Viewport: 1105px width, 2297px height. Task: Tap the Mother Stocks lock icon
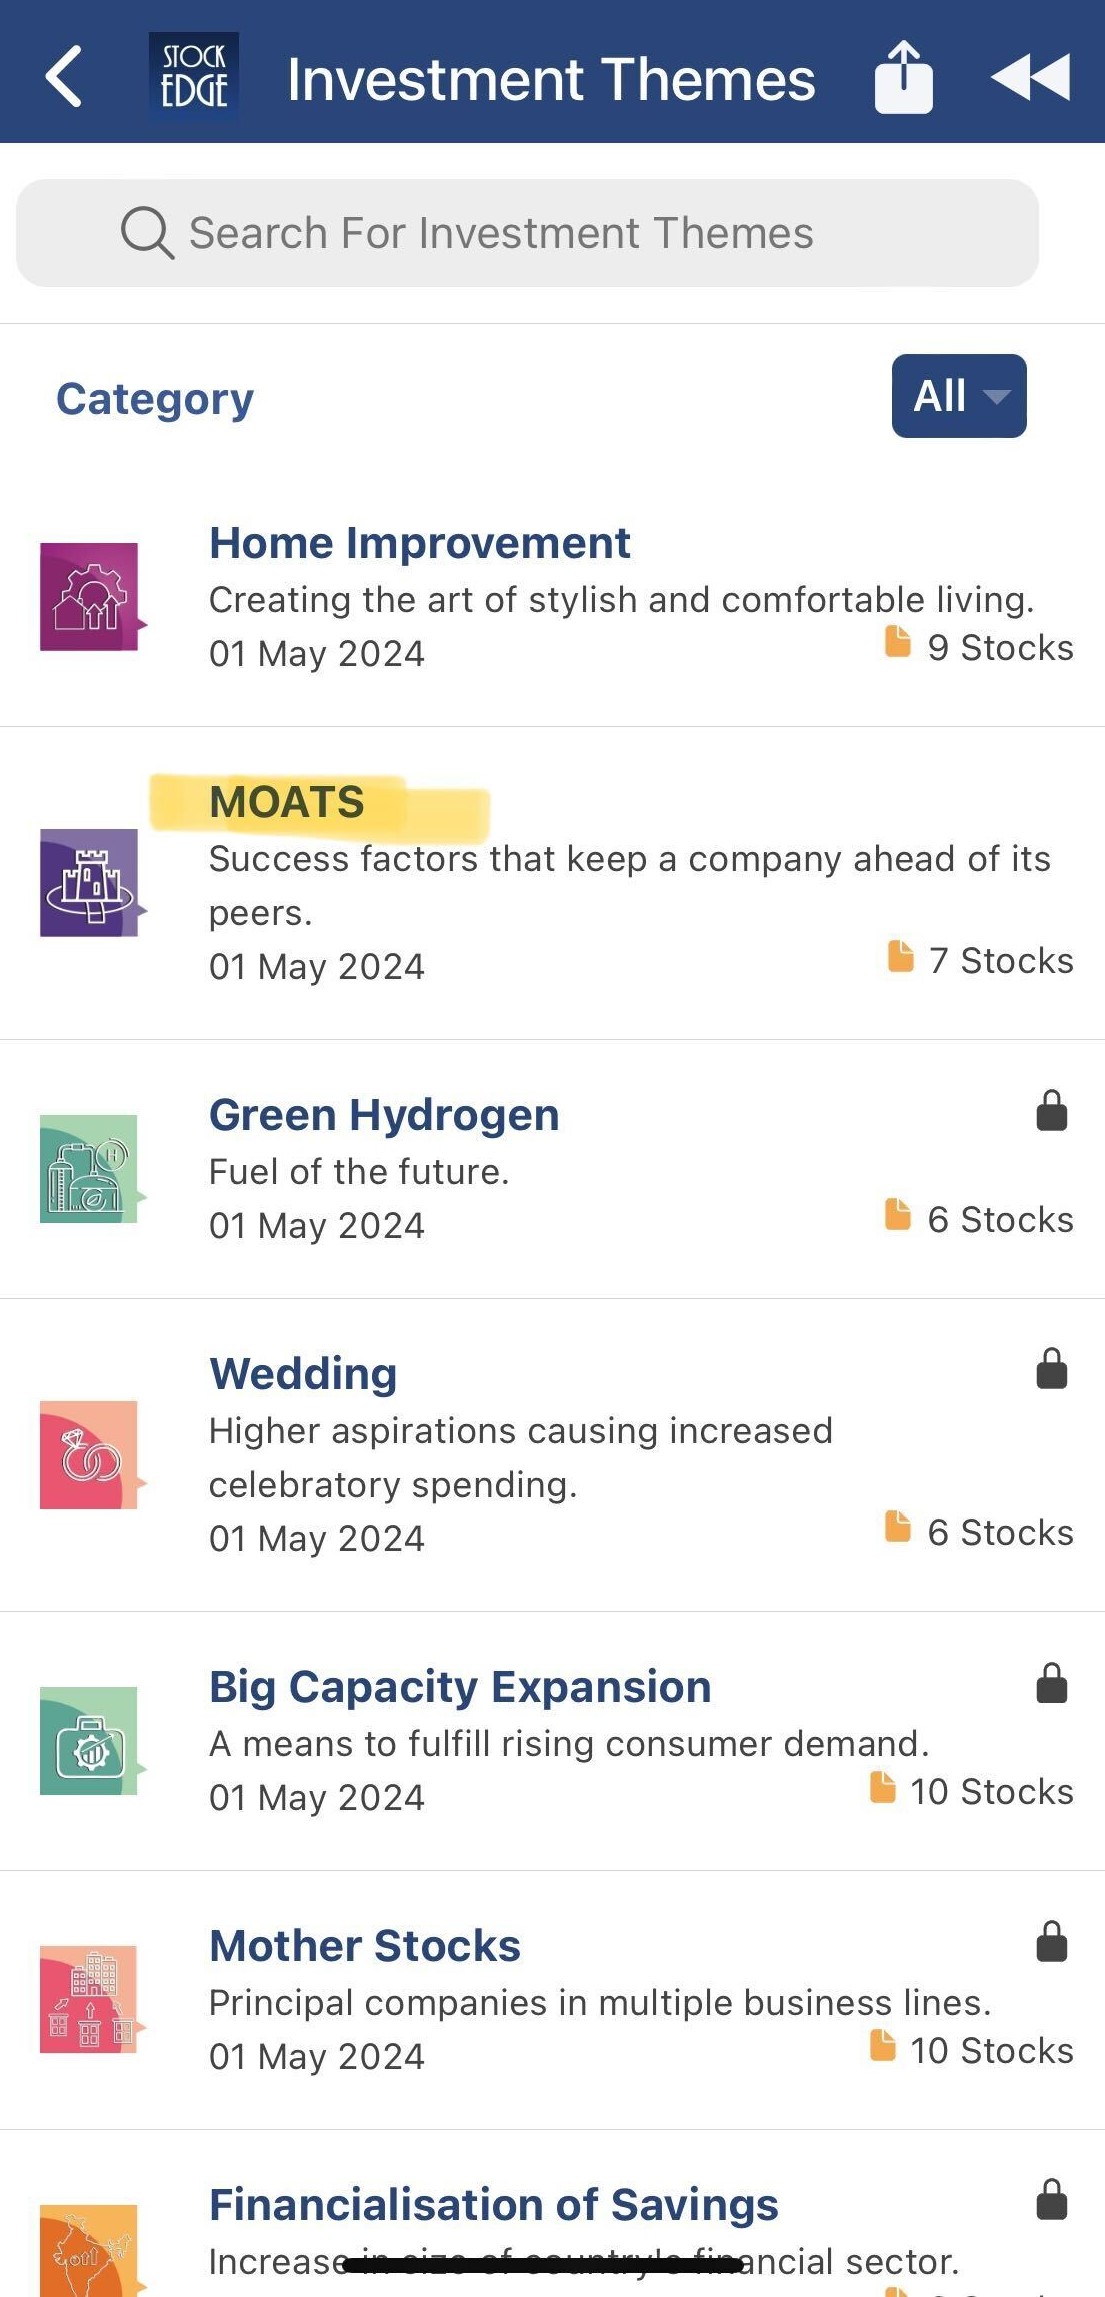click(x=1051, y=1942)
